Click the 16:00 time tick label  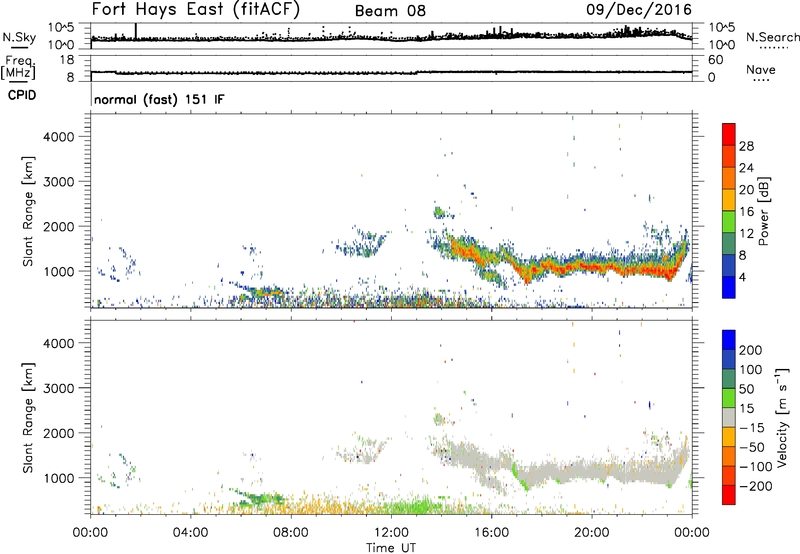[491, 533]
